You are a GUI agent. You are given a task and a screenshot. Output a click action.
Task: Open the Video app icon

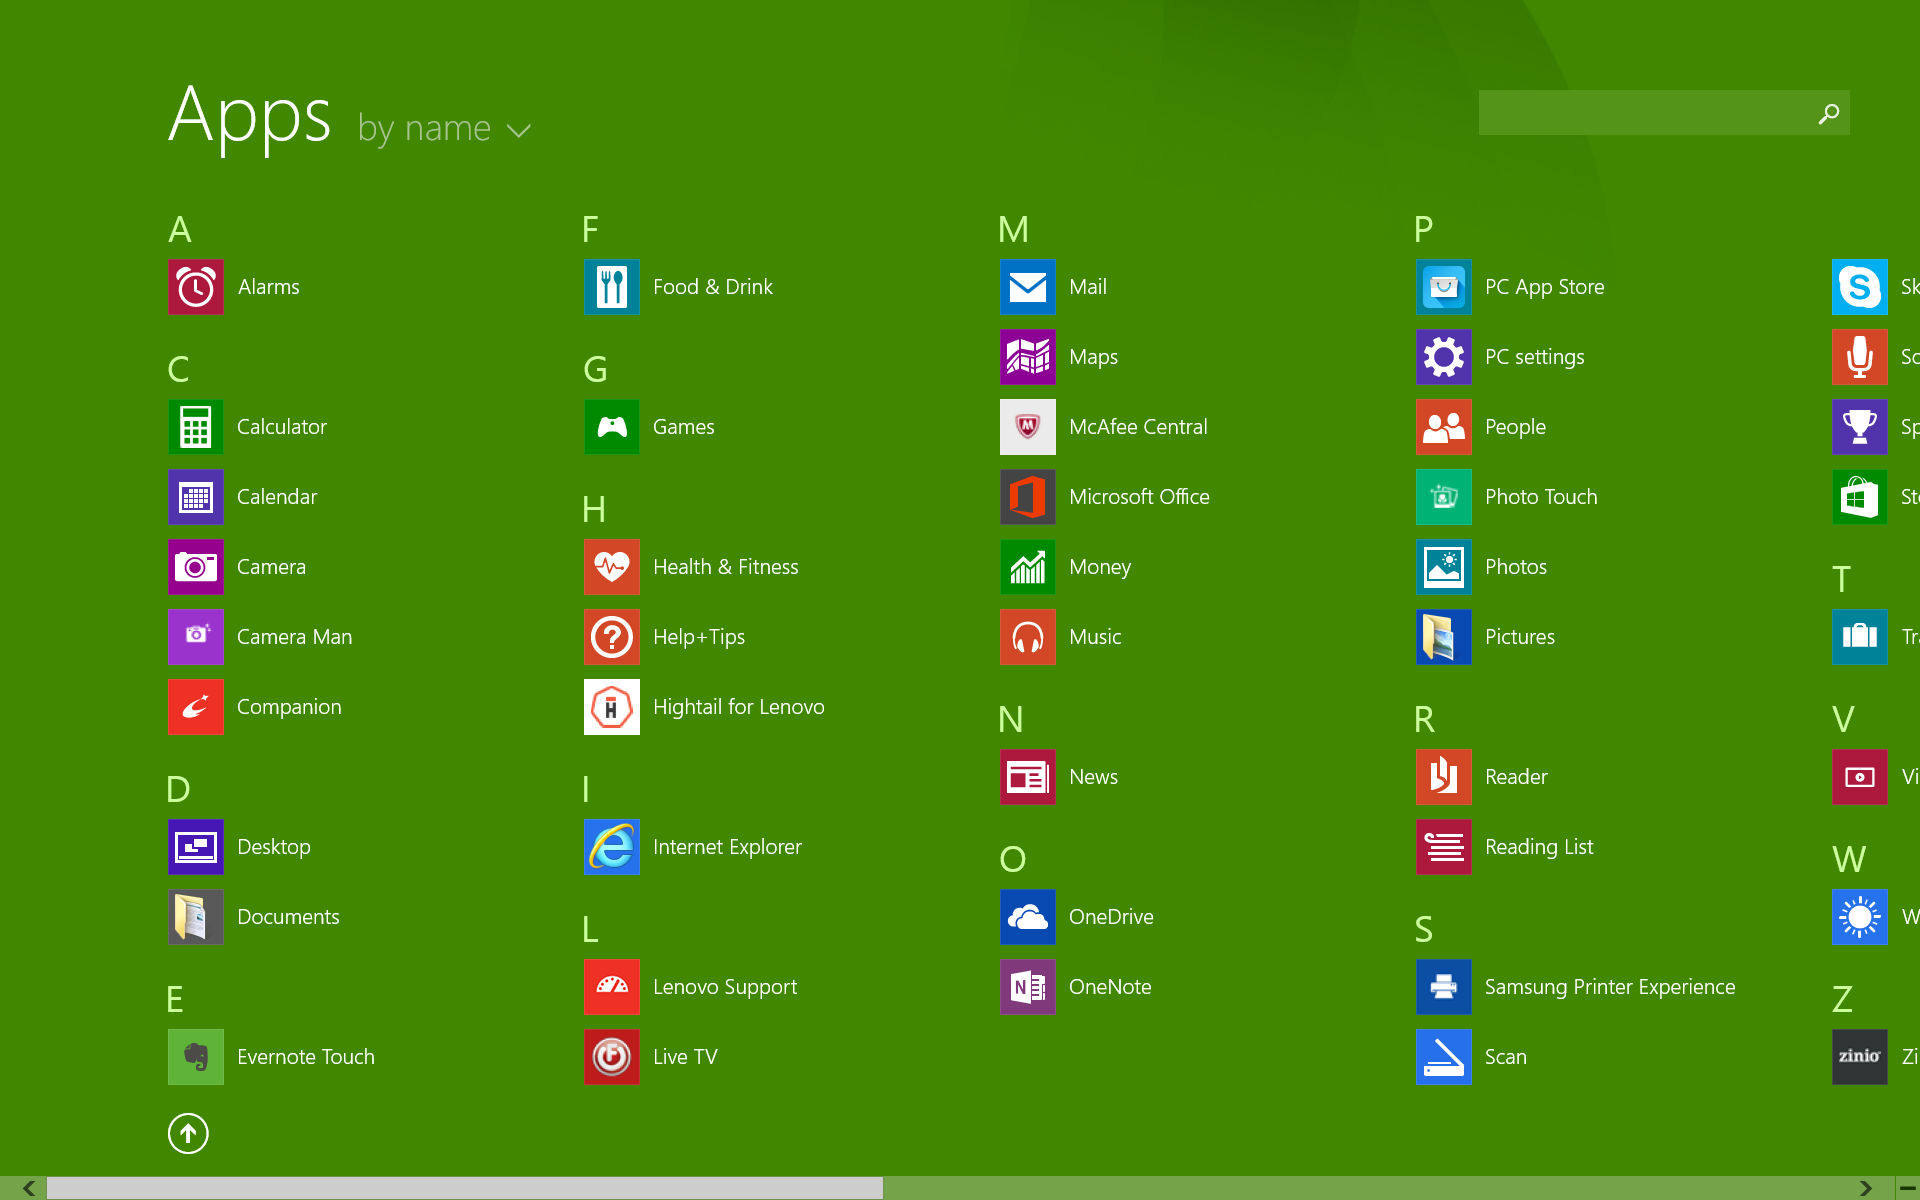tap(1859, 777)
